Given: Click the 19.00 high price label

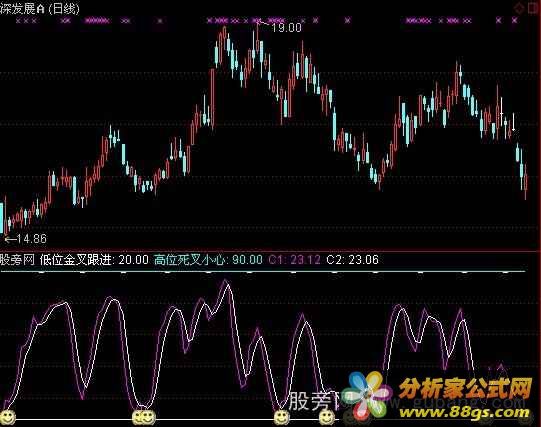Looking at the screenshot, I should click(286, 28).
